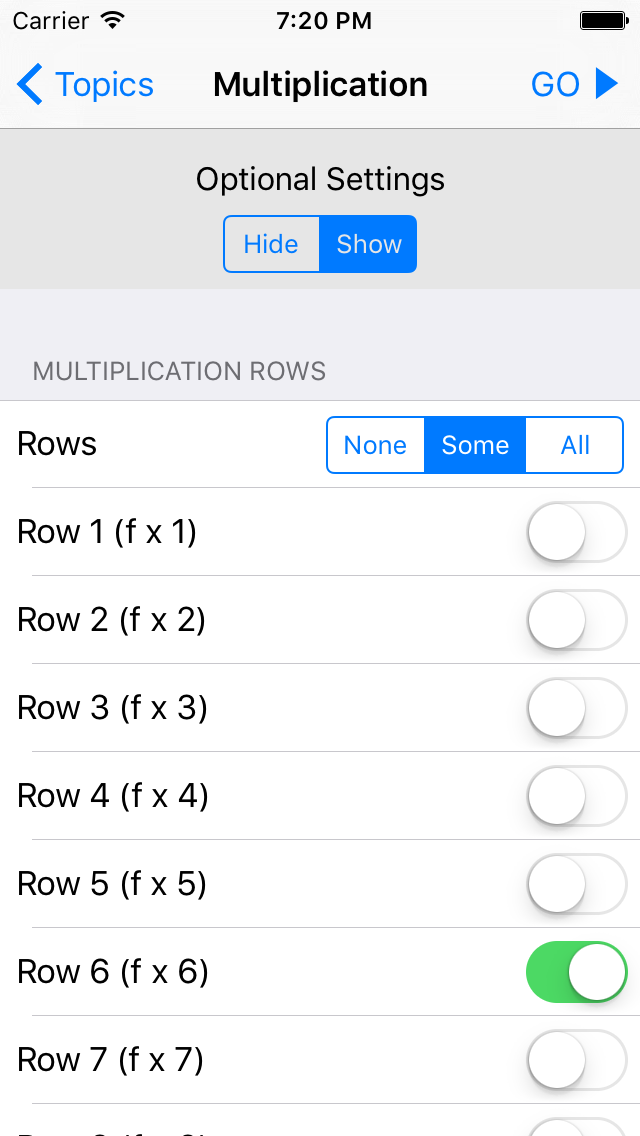This screenshot has width=640, height=1136.
Task: Toggle on Row 4 (f x 4)
Action: click(577, 796)
